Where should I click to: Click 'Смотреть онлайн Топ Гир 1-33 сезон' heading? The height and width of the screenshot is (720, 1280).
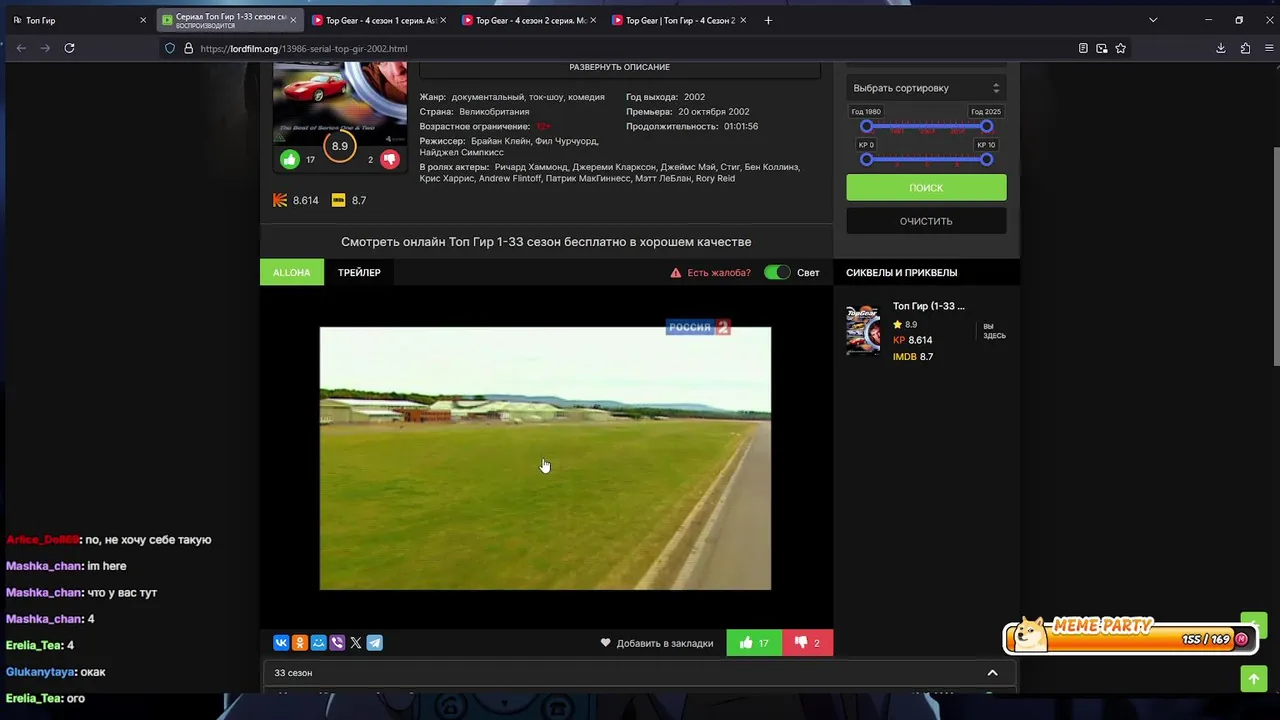[546, 242]
